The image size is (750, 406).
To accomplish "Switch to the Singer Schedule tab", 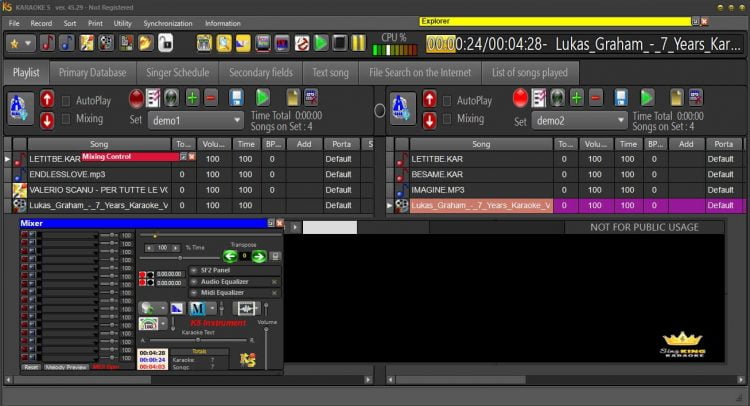I will (x=177, y=73).
